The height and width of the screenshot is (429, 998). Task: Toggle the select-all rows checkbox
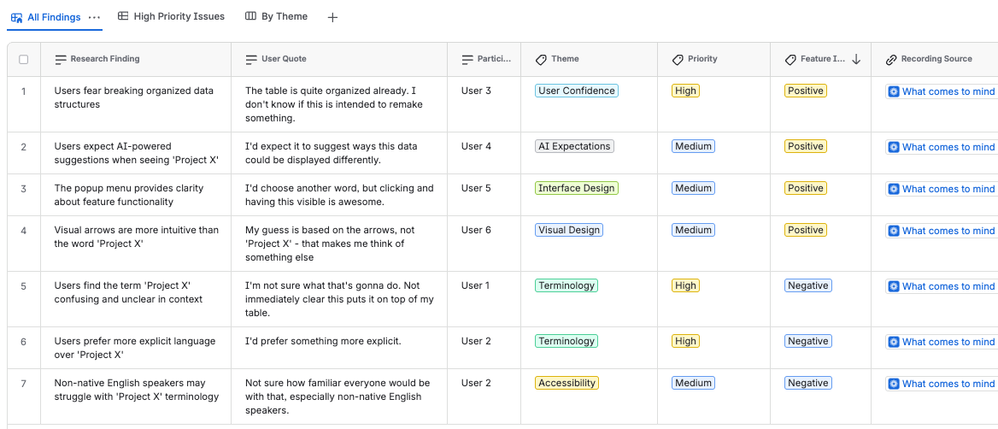[24, 60]
